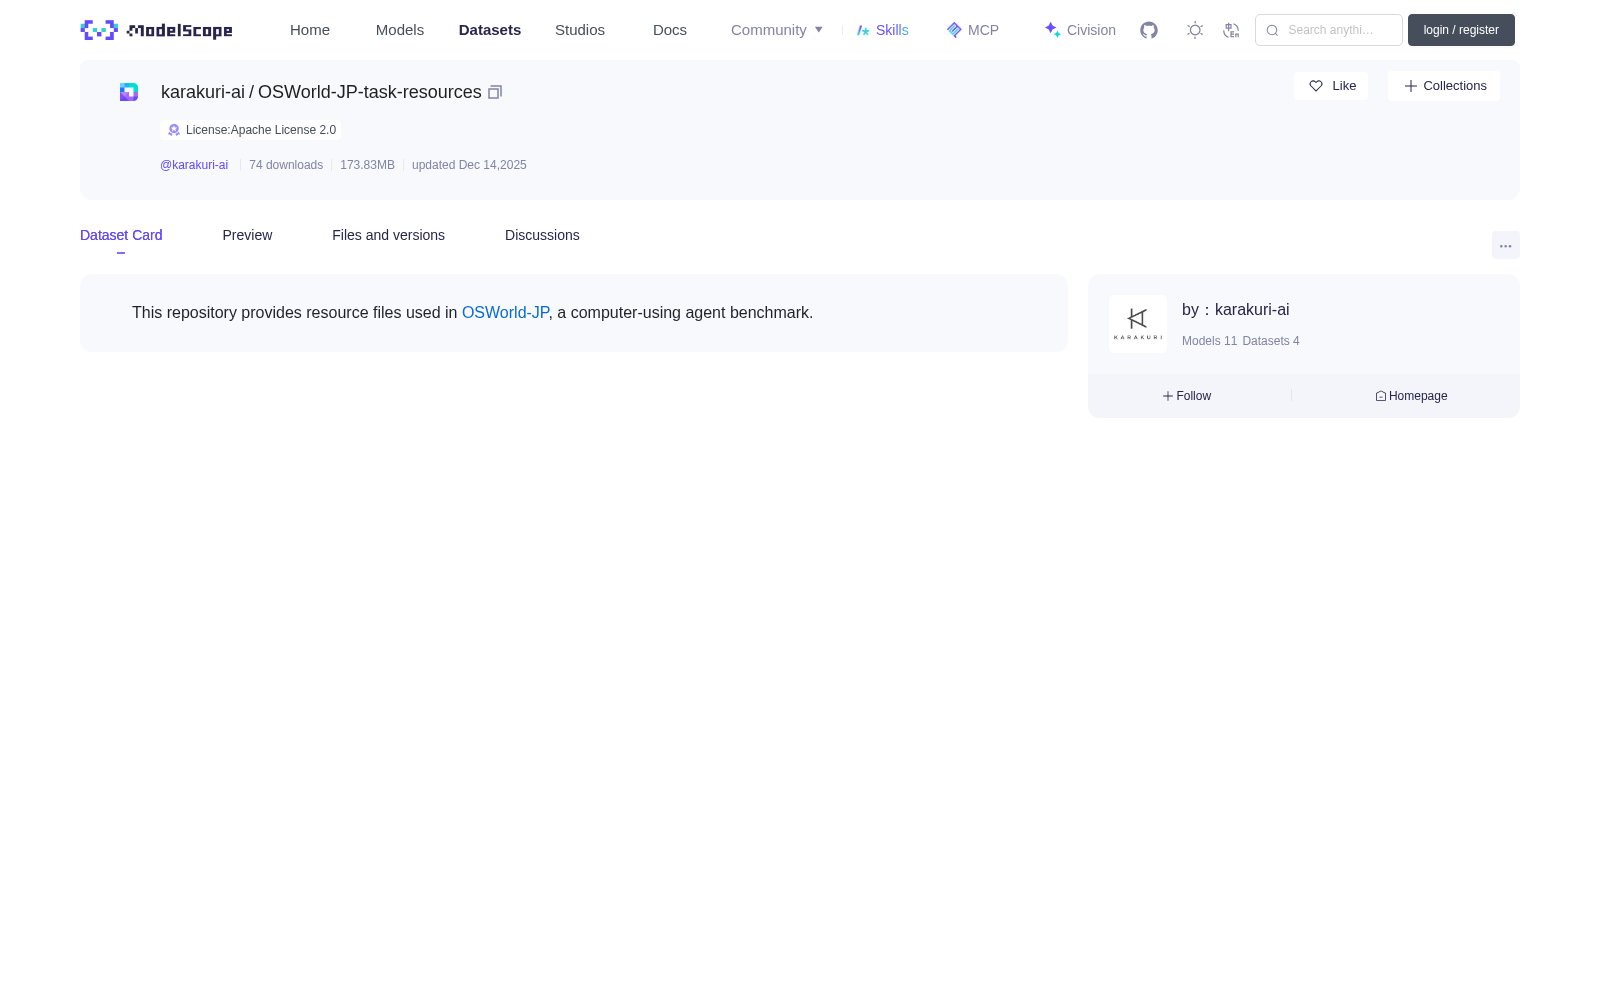Open the karakuri-ai Homepage button
Image resolution: width=1600 pixels, height=1000 pixels.
click(1411, 396)
